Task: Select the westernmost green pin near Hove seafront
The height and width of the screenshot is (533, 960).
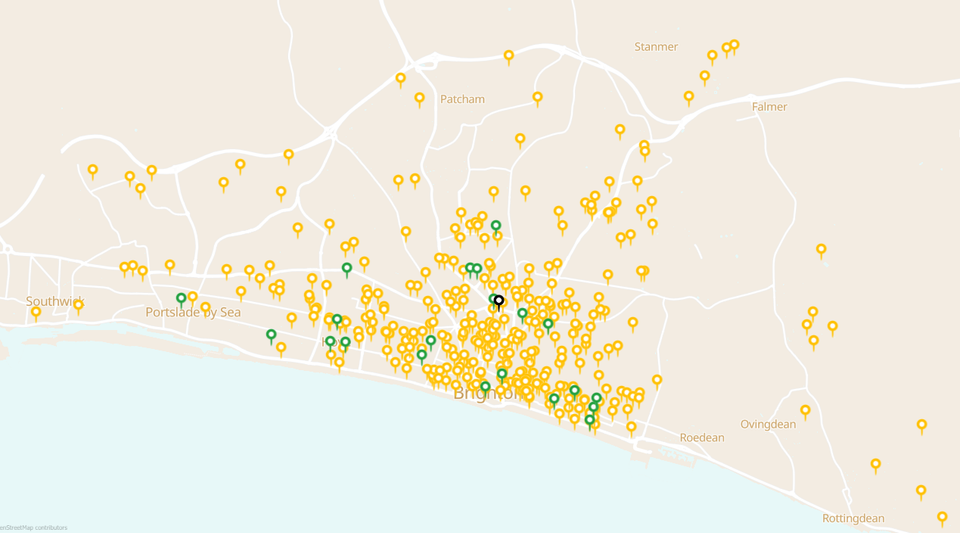Action: pyautogui.click(x=271, y=337)
